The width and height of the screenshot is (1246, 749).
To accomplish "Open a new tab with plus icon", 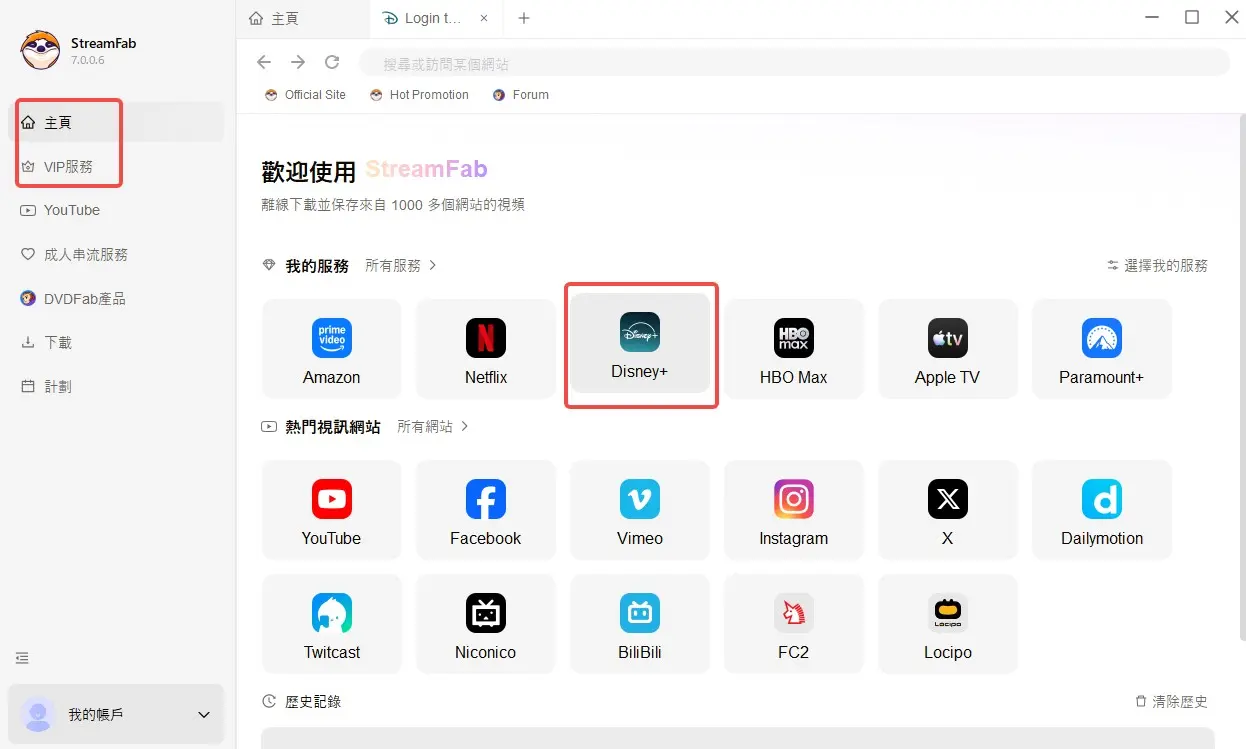I will coord(524,18).
